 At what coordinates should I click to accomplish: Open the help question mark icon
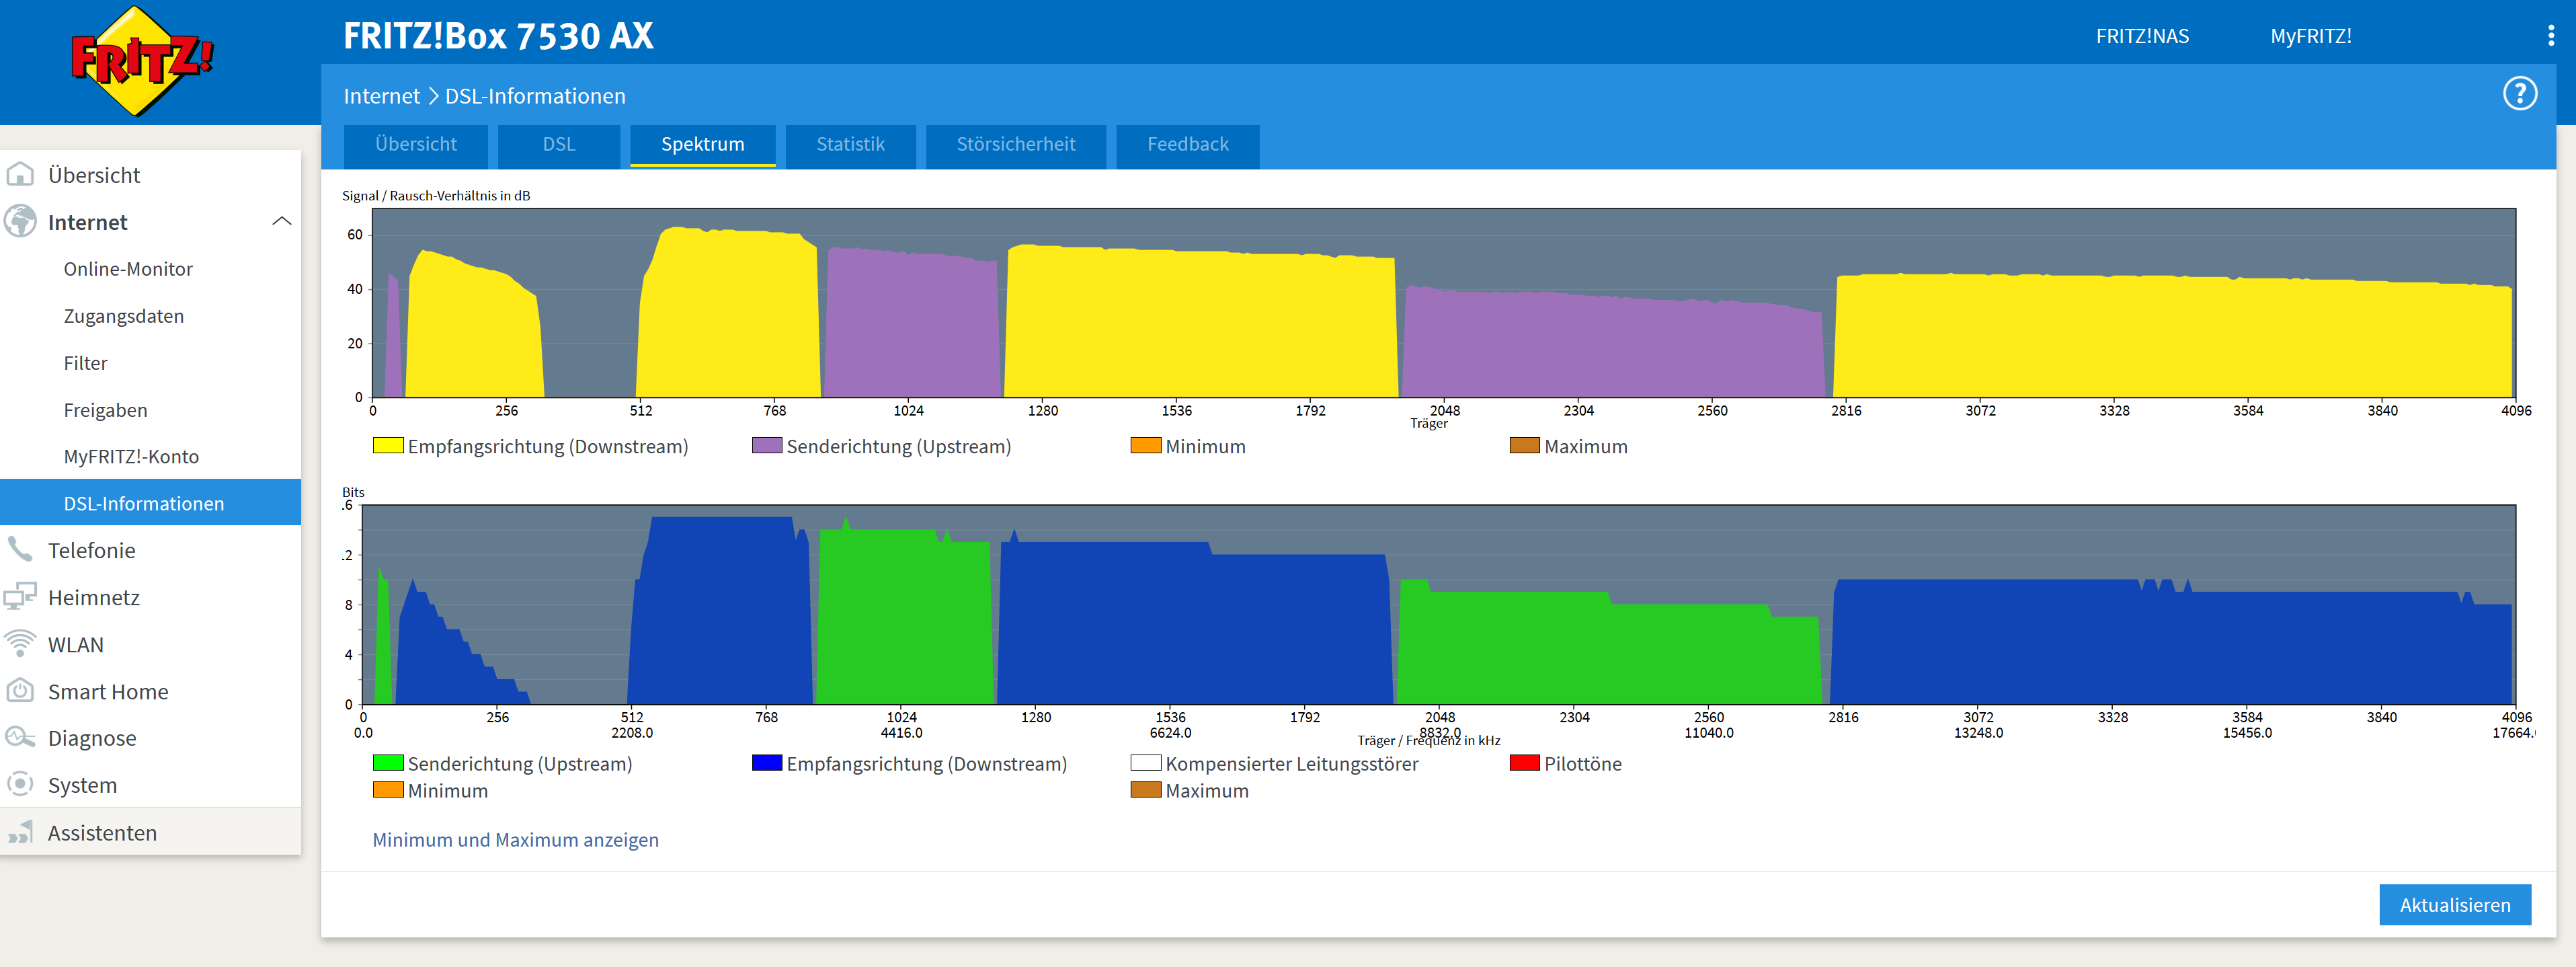coord(2519,94)
